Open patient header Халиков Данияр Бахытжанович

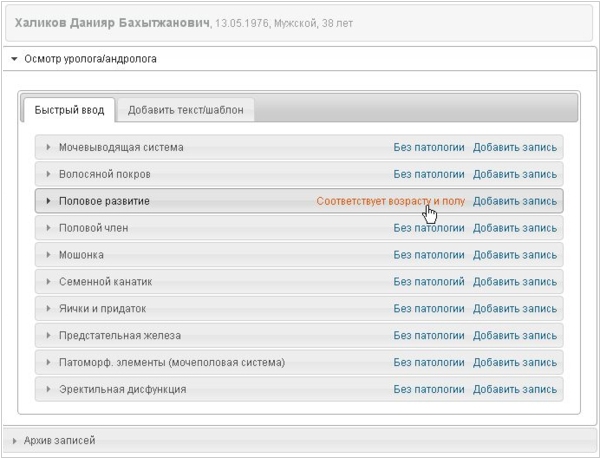(112, 23)
